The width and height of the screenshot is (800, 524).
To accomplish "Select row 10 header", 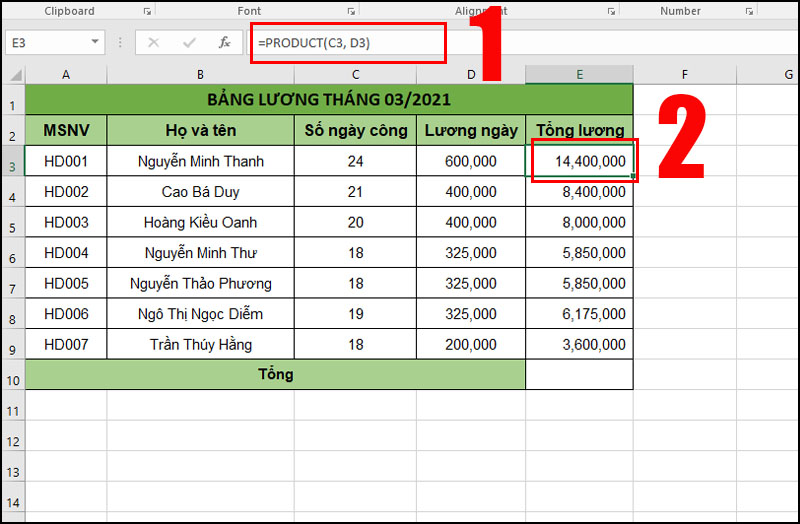I will (x=12, y=375).
